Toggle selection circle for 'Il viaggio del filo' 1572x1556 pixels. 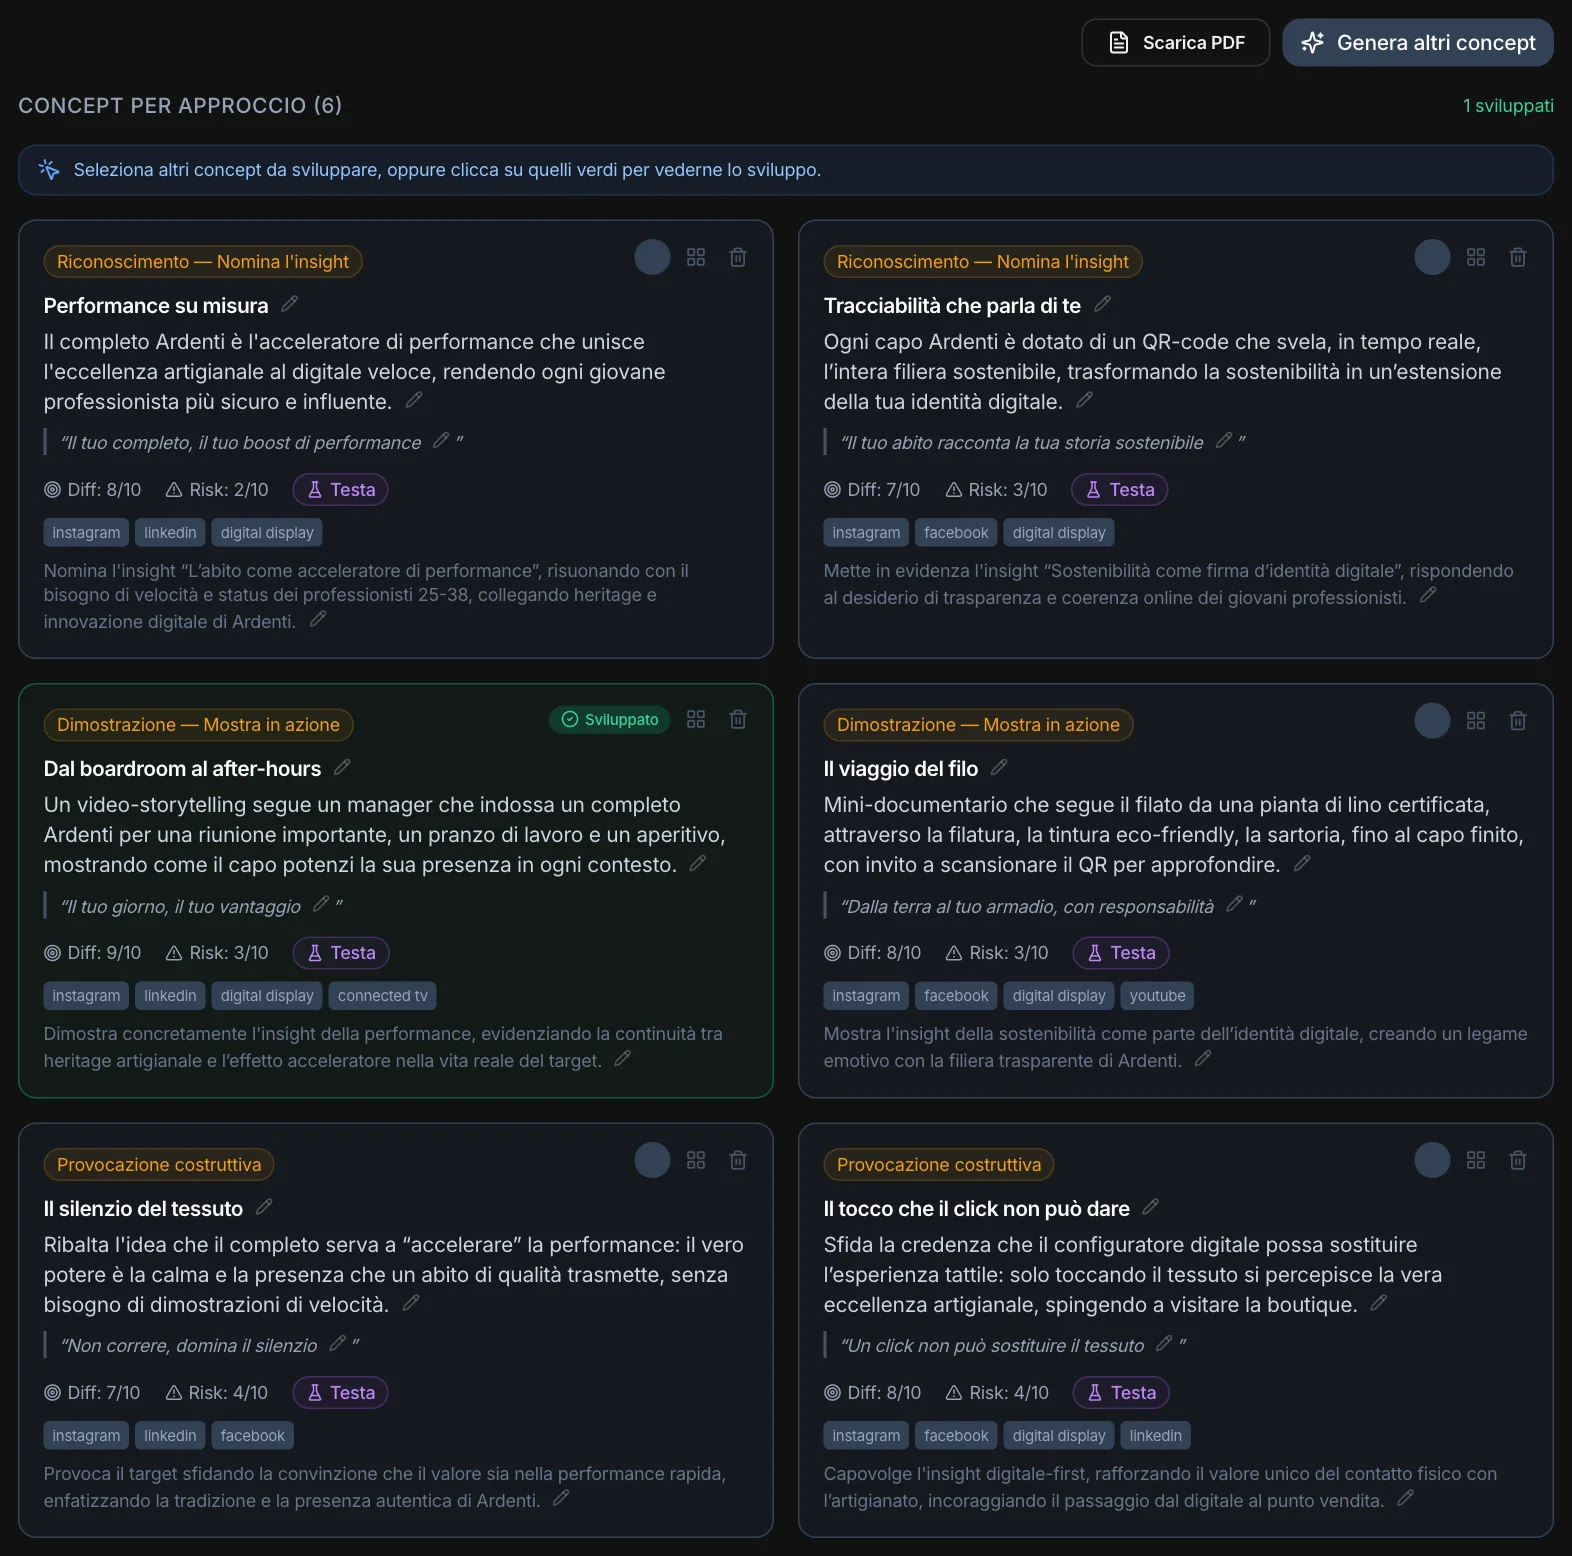1432,720
